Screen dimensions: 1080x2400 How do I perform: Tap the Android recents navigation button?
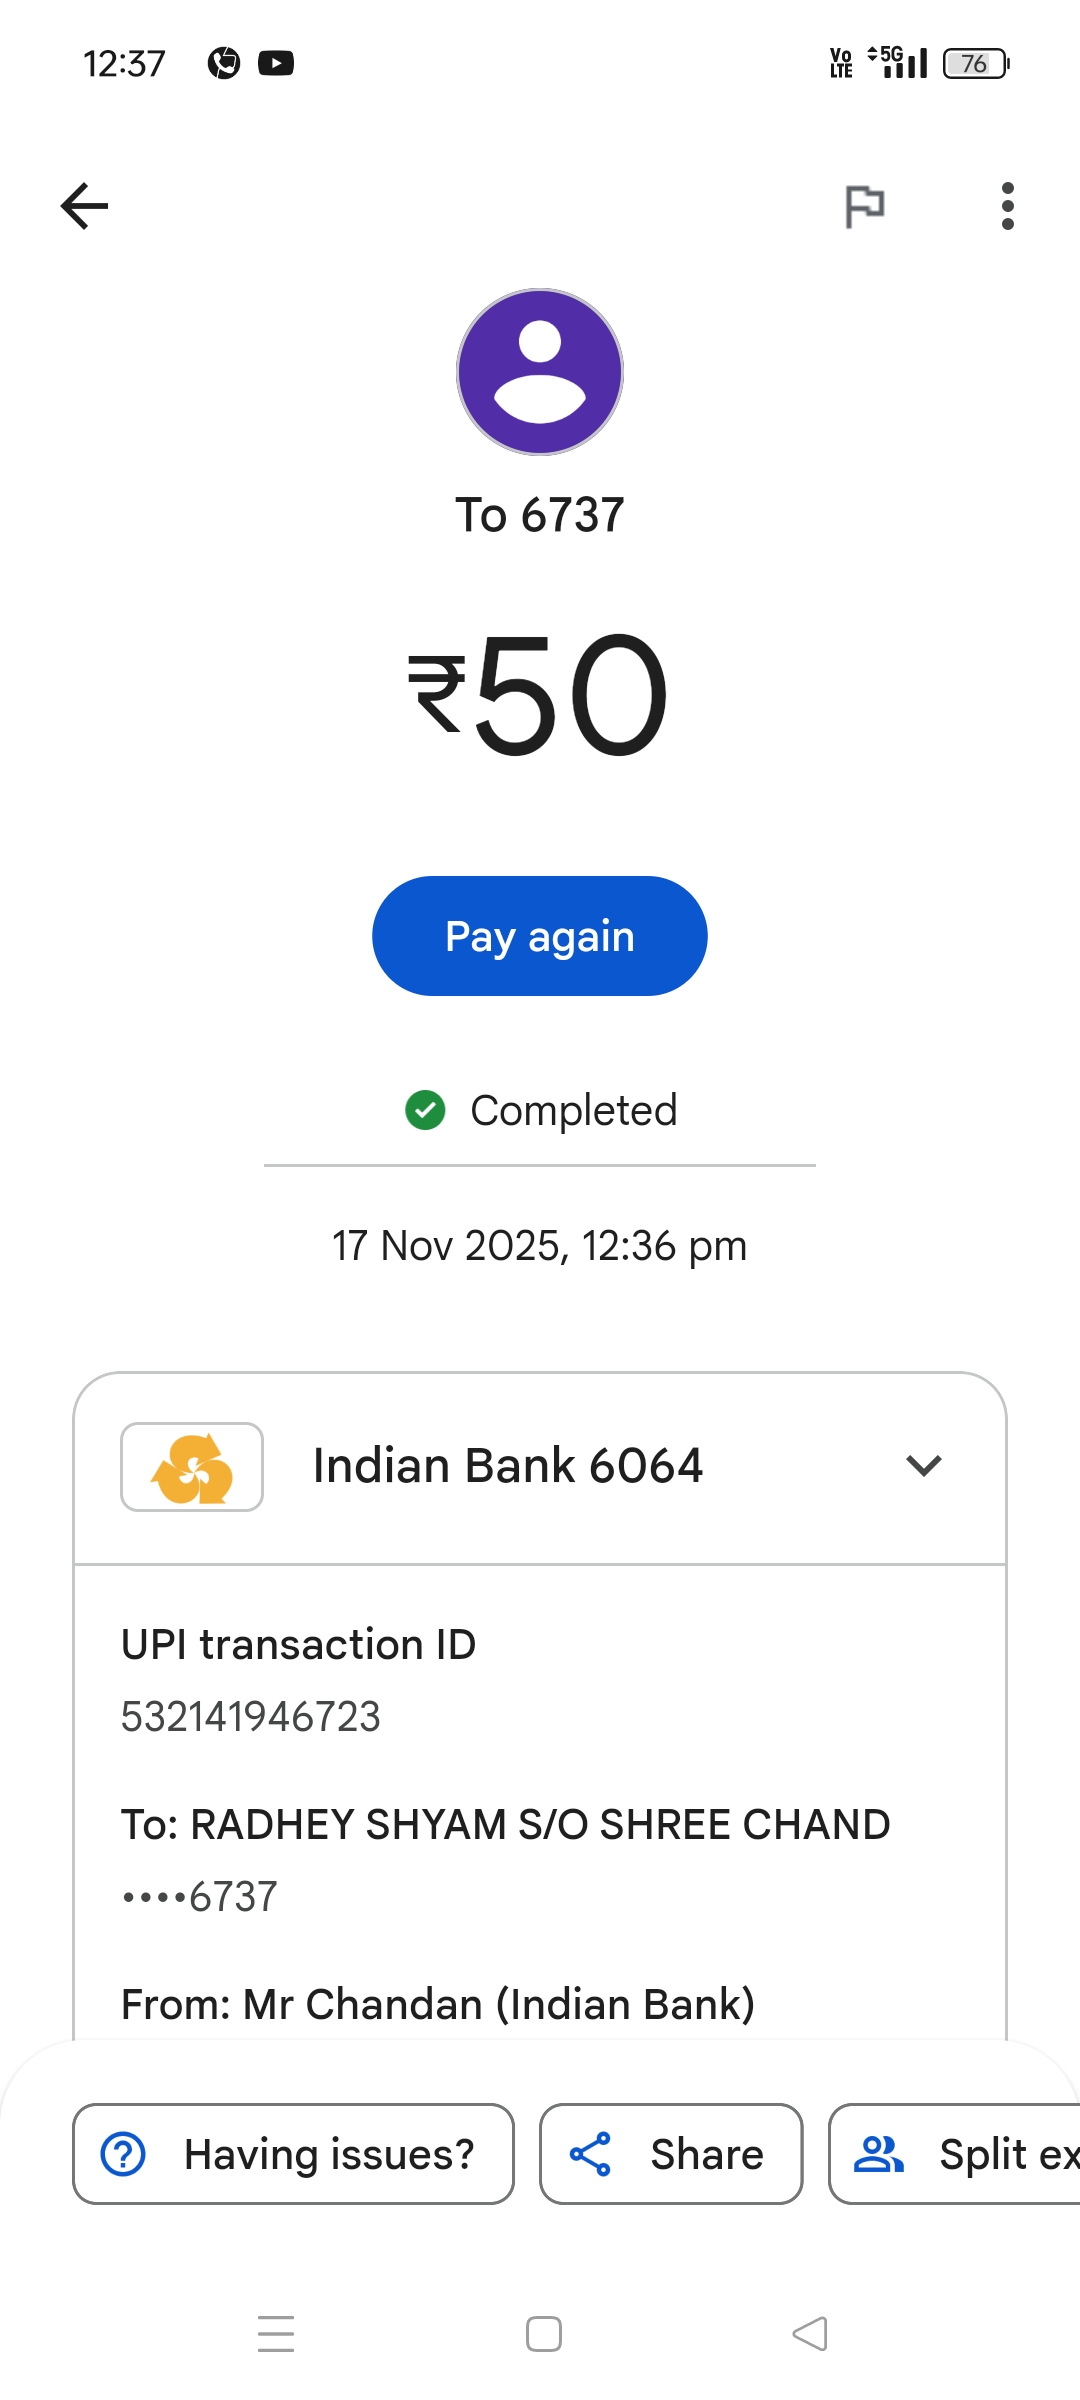276,2334
